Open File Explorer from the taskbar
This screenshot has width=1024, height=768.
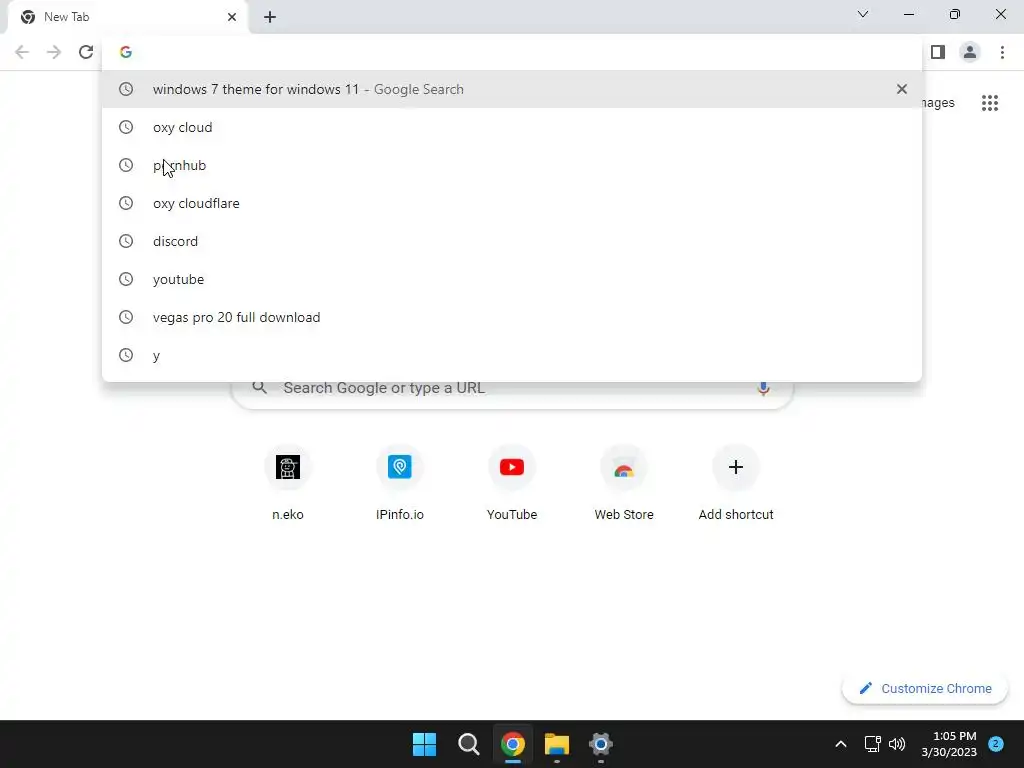[x=556, y=744]
